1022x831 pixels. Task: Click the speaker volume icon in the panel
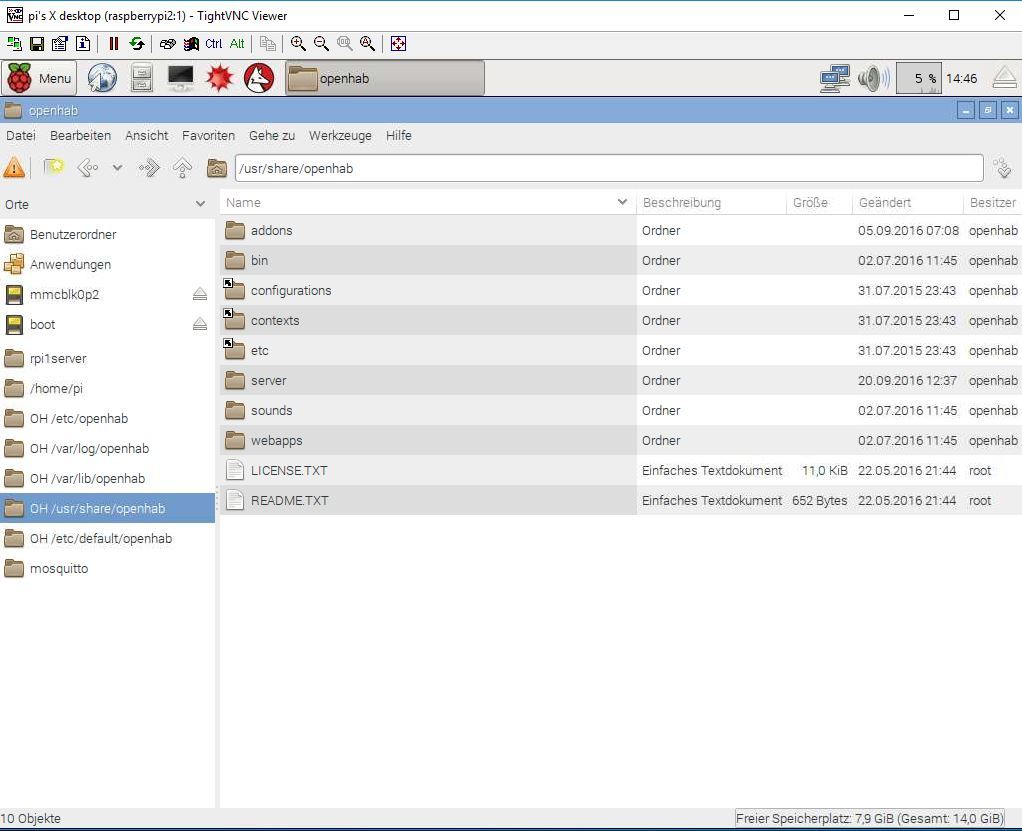point(872,78)
